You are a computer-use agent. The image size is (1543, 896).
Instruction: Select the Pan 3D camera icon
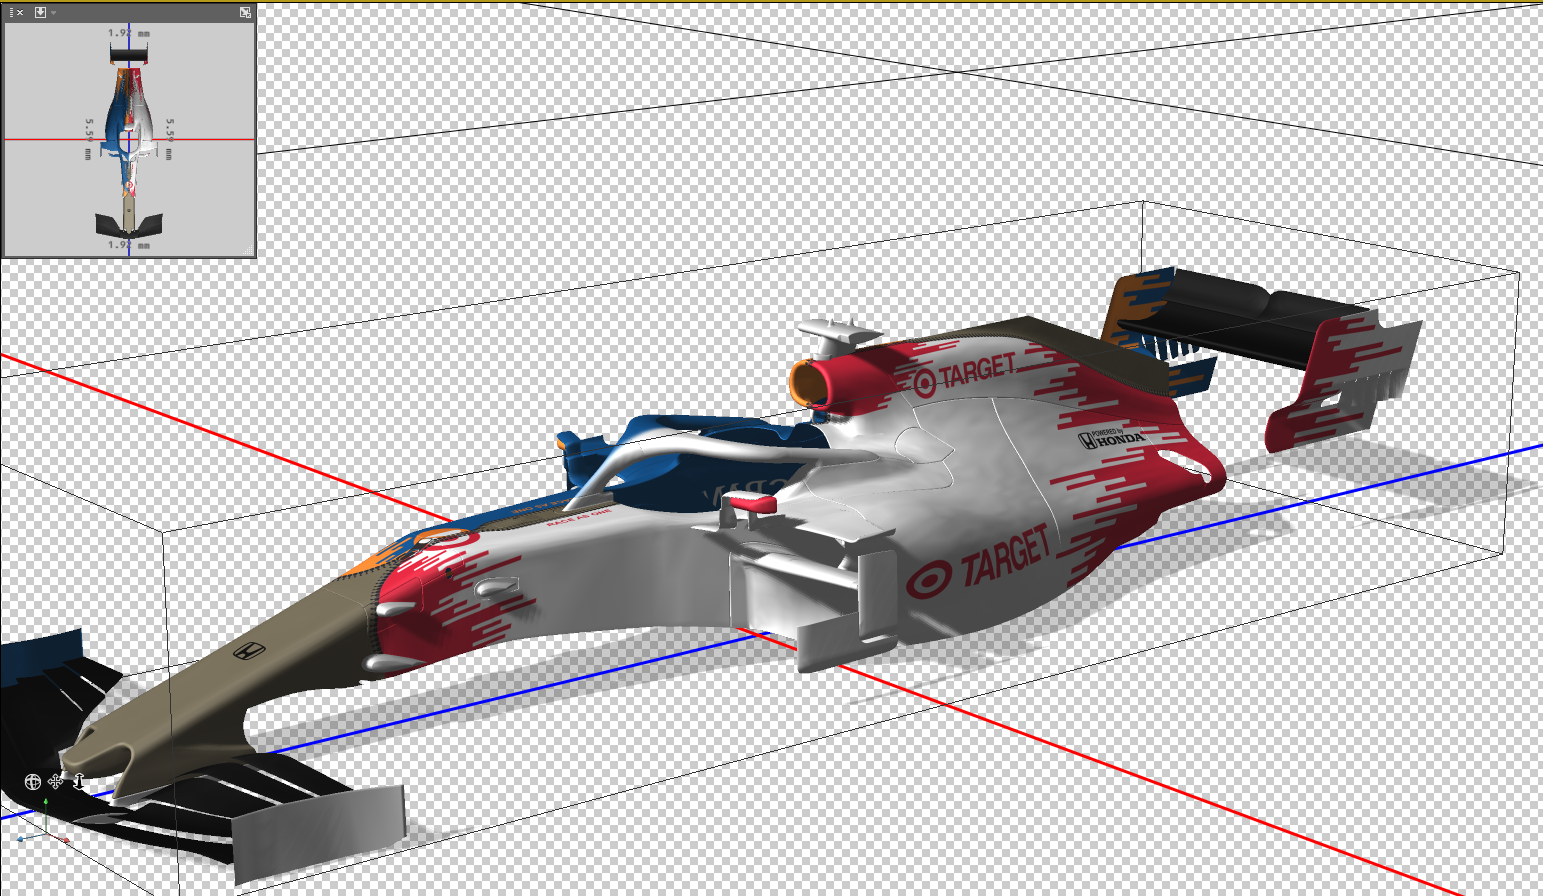click(55, 782)
